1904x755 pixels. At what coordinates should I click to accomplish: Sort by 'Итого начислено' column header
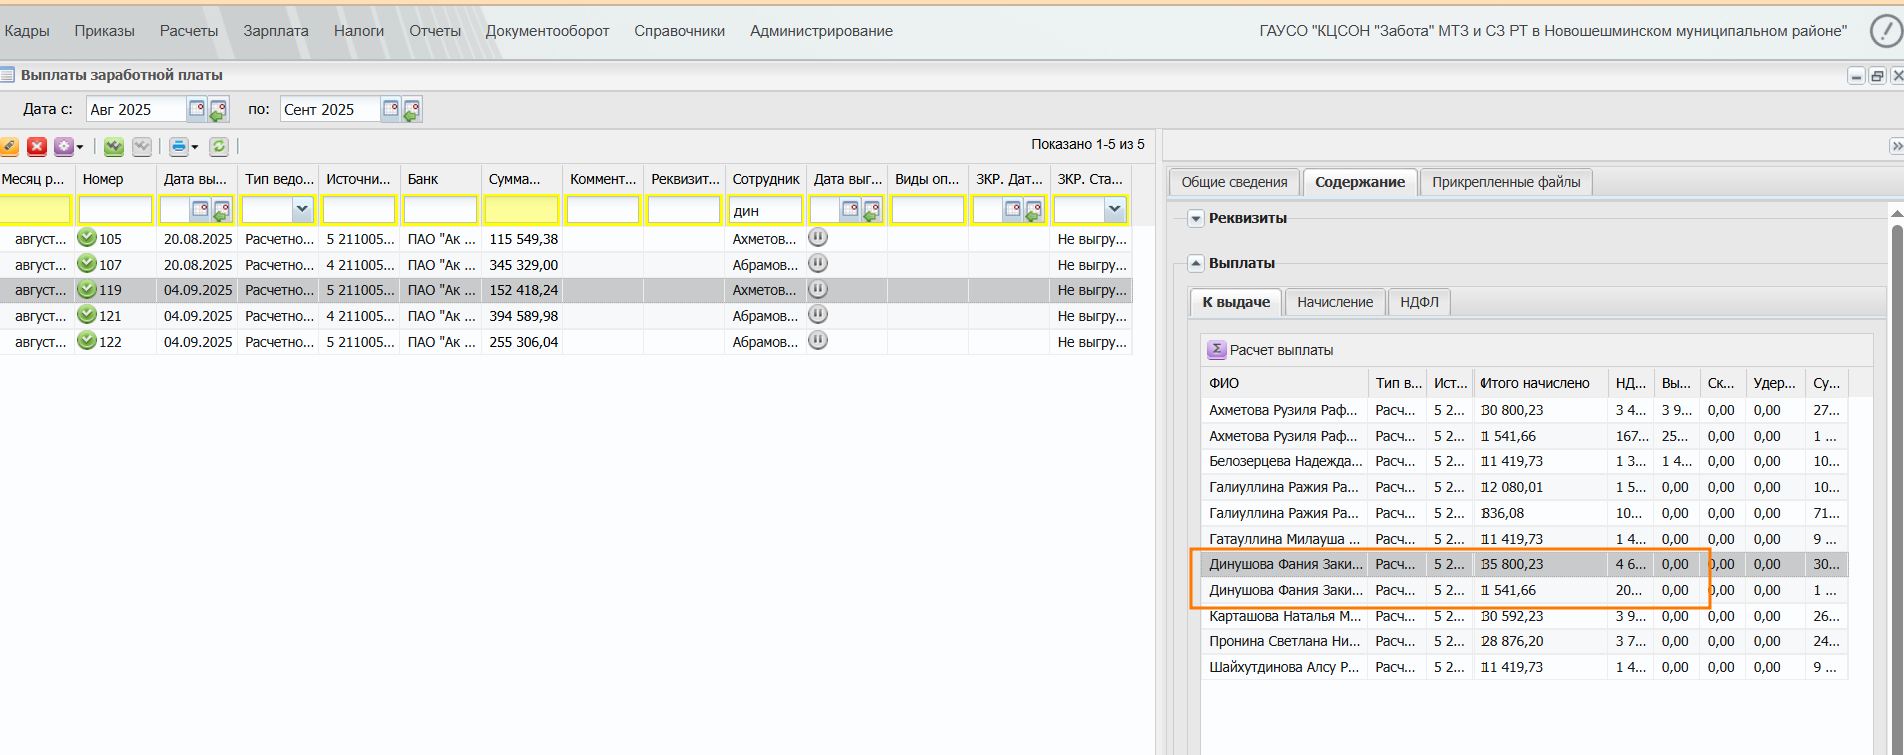[1540, 383]
